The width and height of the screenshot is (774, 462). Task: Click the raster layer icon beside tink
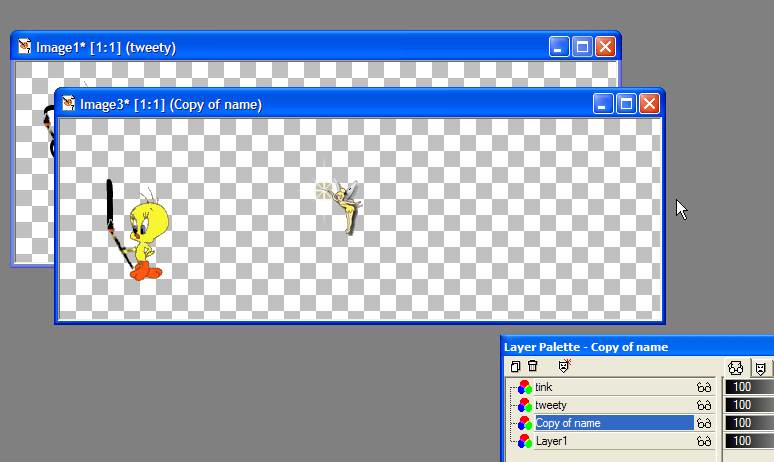(525, 387)
